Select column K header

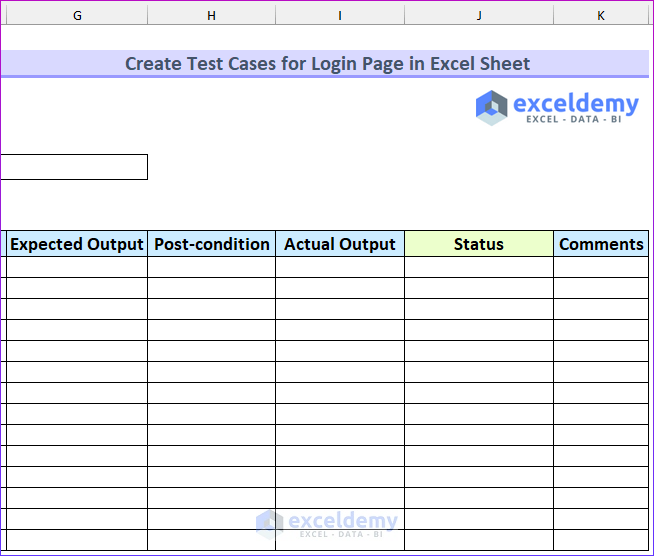coord(601,15)
